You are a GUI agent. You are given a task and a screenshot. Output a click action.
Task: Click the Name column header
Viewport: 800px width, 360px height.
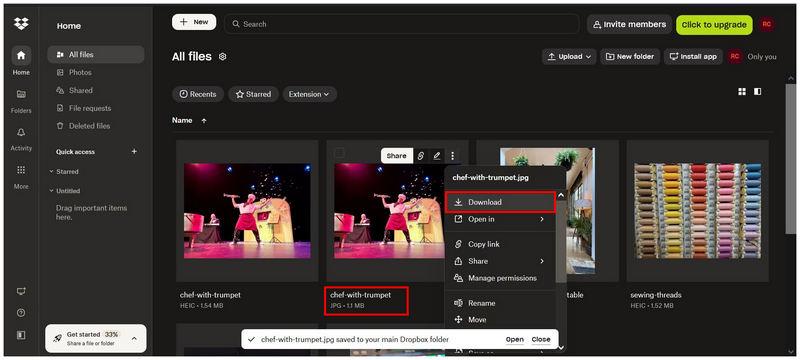point(182,120)
